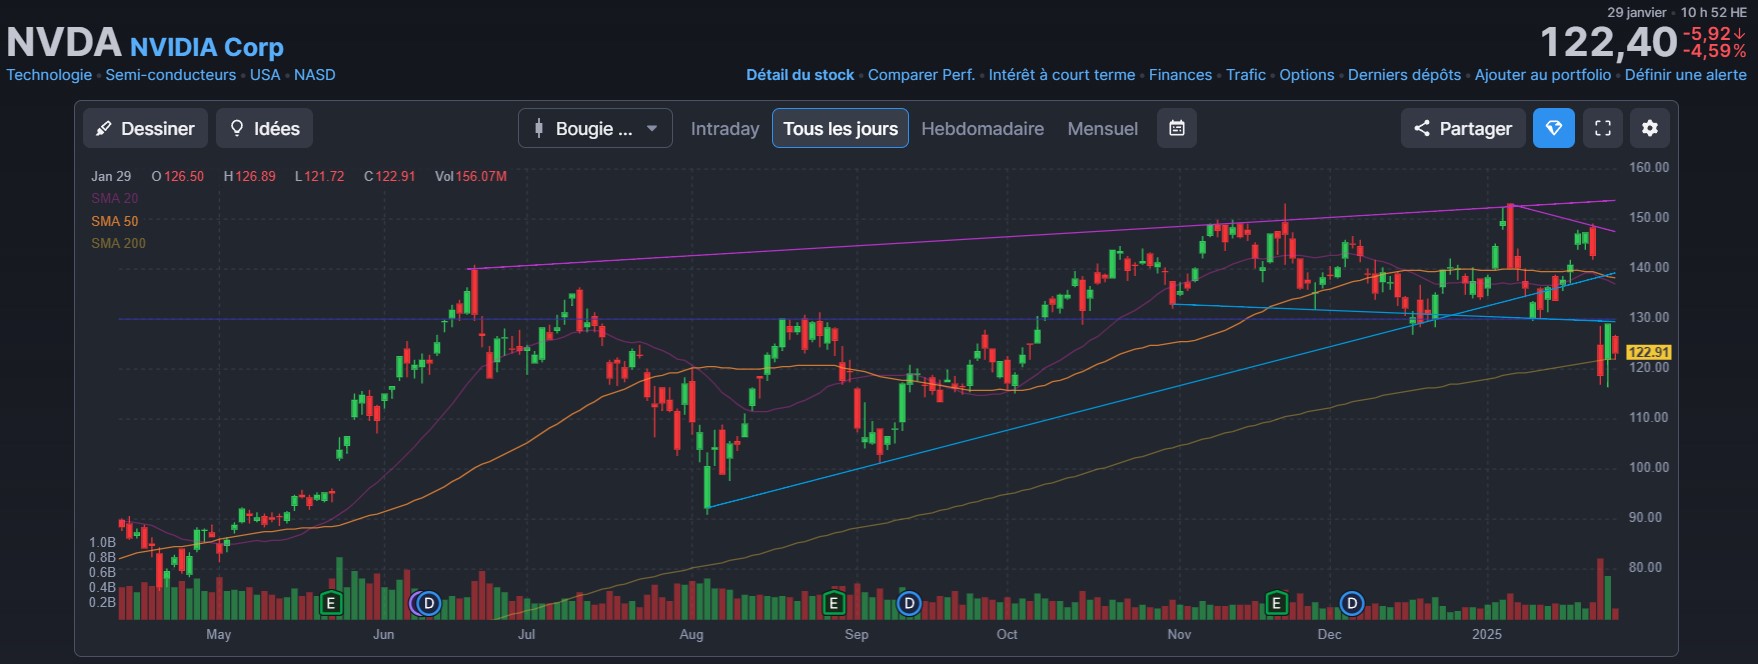
Task: Click the Semi-conducteurs industry link
Action: (171, 75)
